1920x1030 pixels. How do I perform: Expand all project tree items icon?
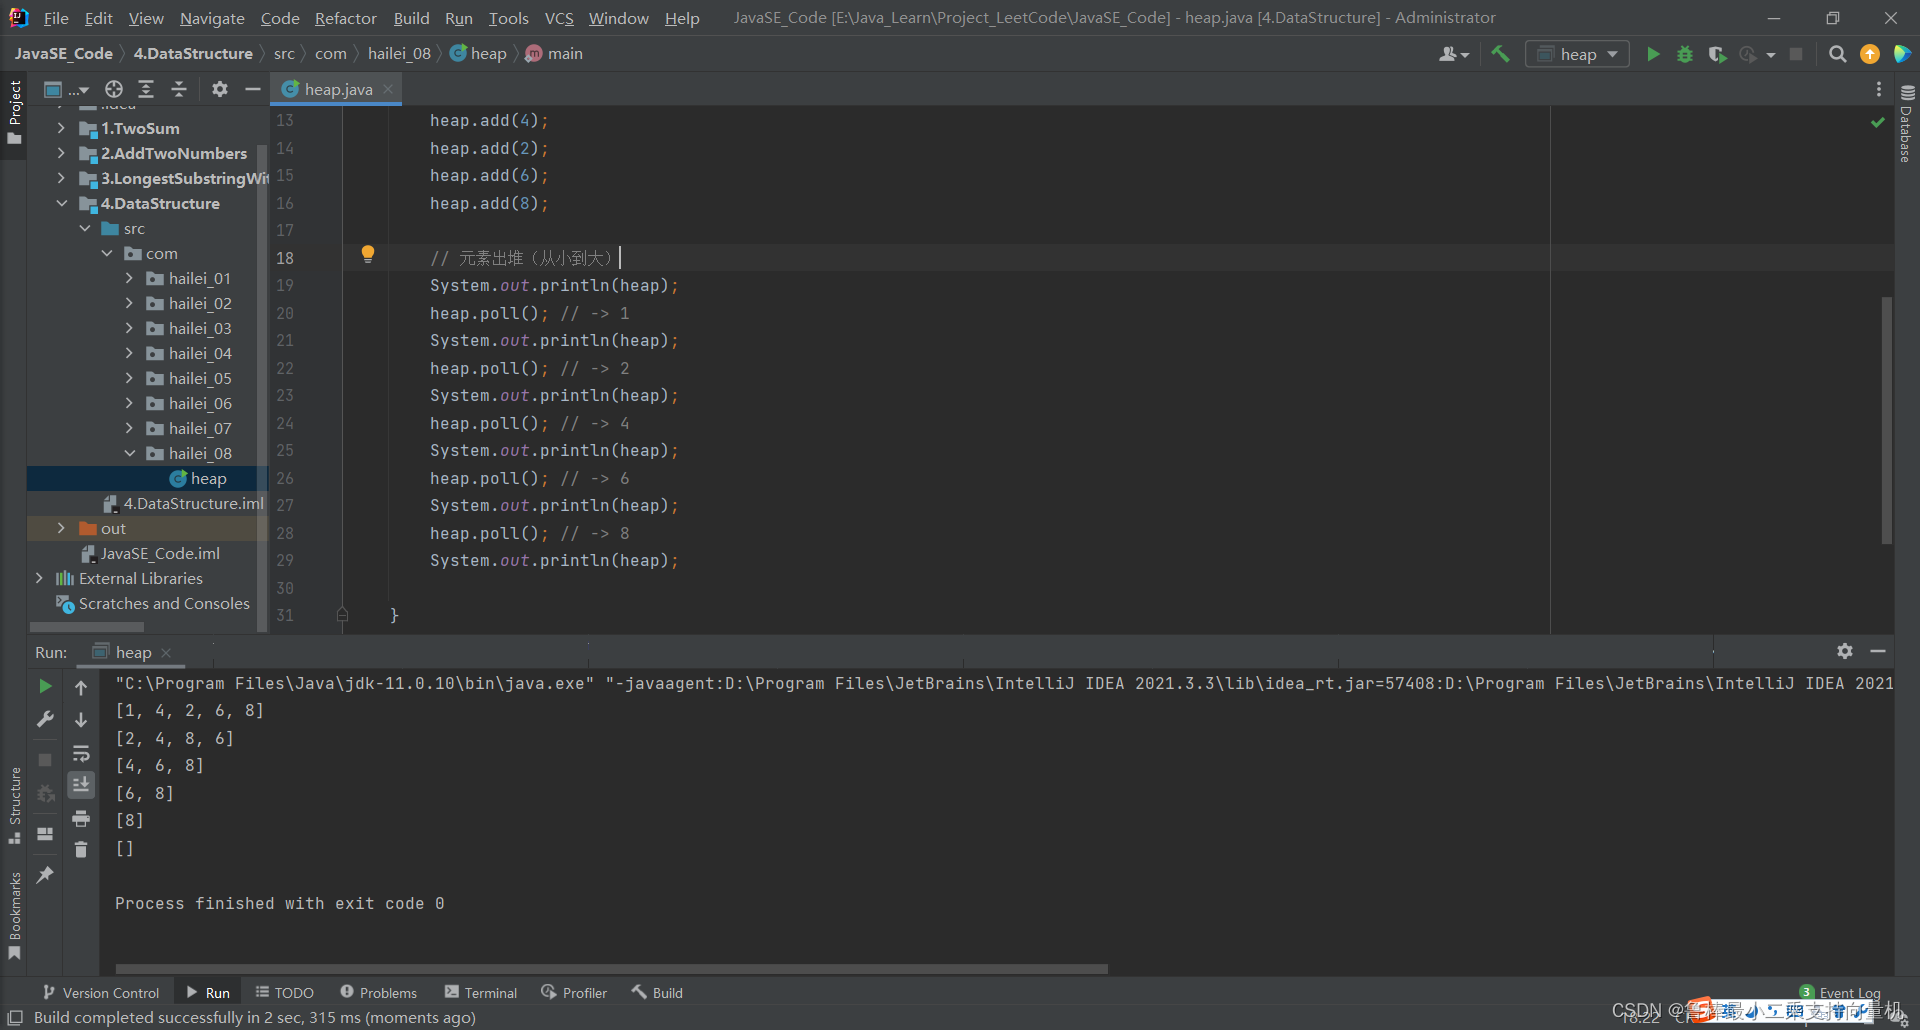pos(146,89)
